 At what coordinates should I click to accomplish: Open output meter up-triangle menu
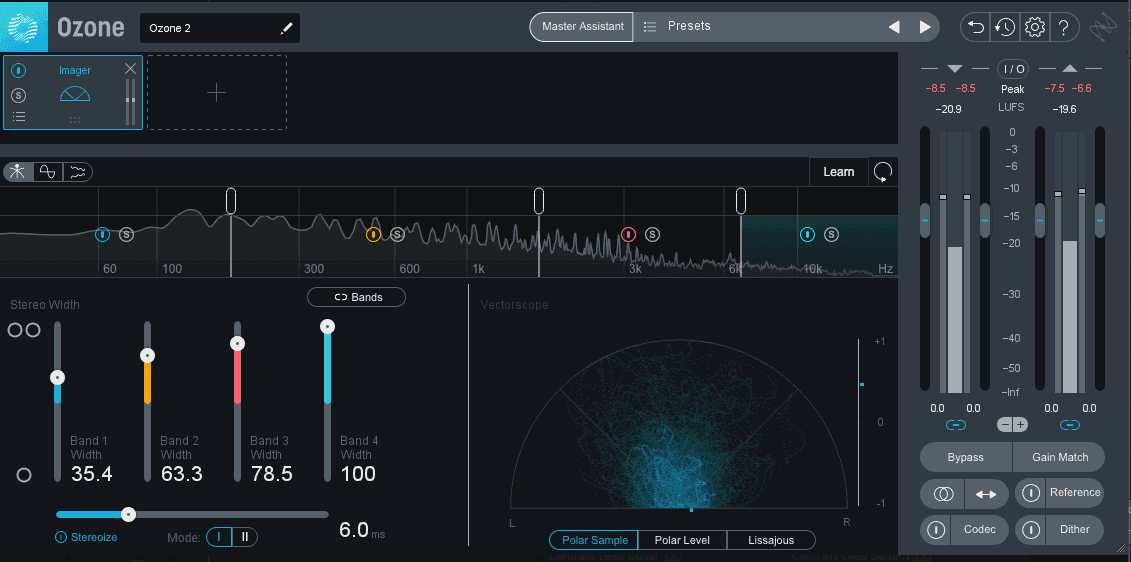(1070, 69)
